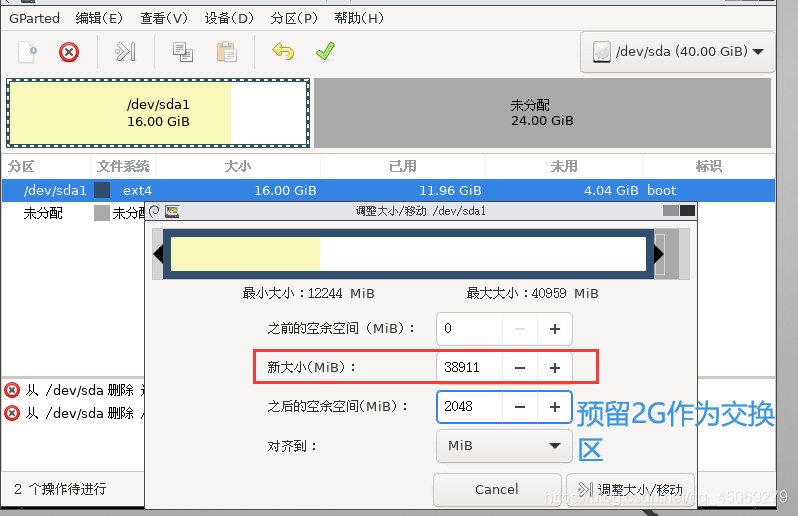Click the resize/move toolbar icon
Image resolution: width=798 pixels, height=516 pixels.
(125, 52)
